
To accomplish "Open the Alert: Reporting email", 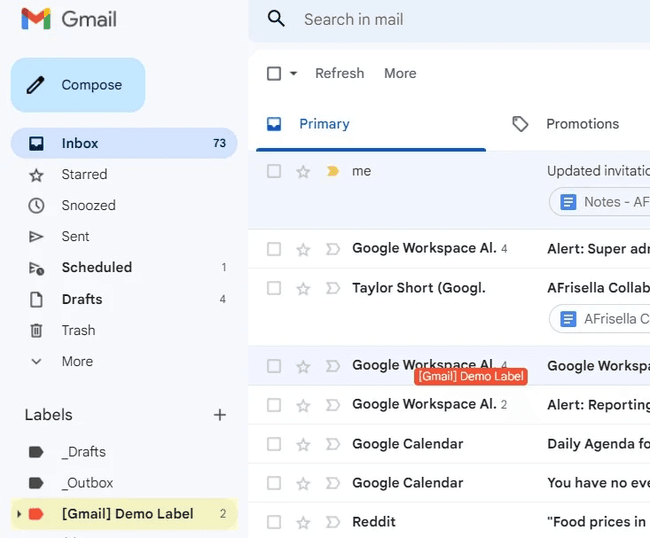I will tap(449, 405).
